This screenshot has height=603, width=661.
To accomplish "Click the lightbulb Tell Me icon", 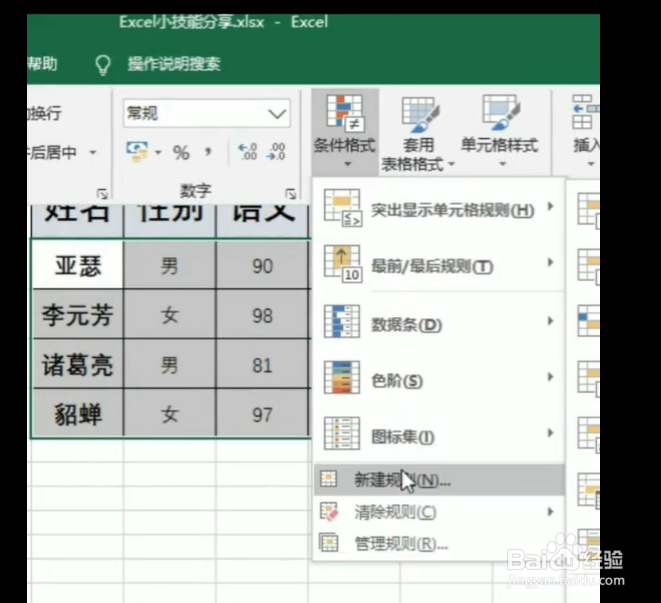I will (x=103, y=65).
